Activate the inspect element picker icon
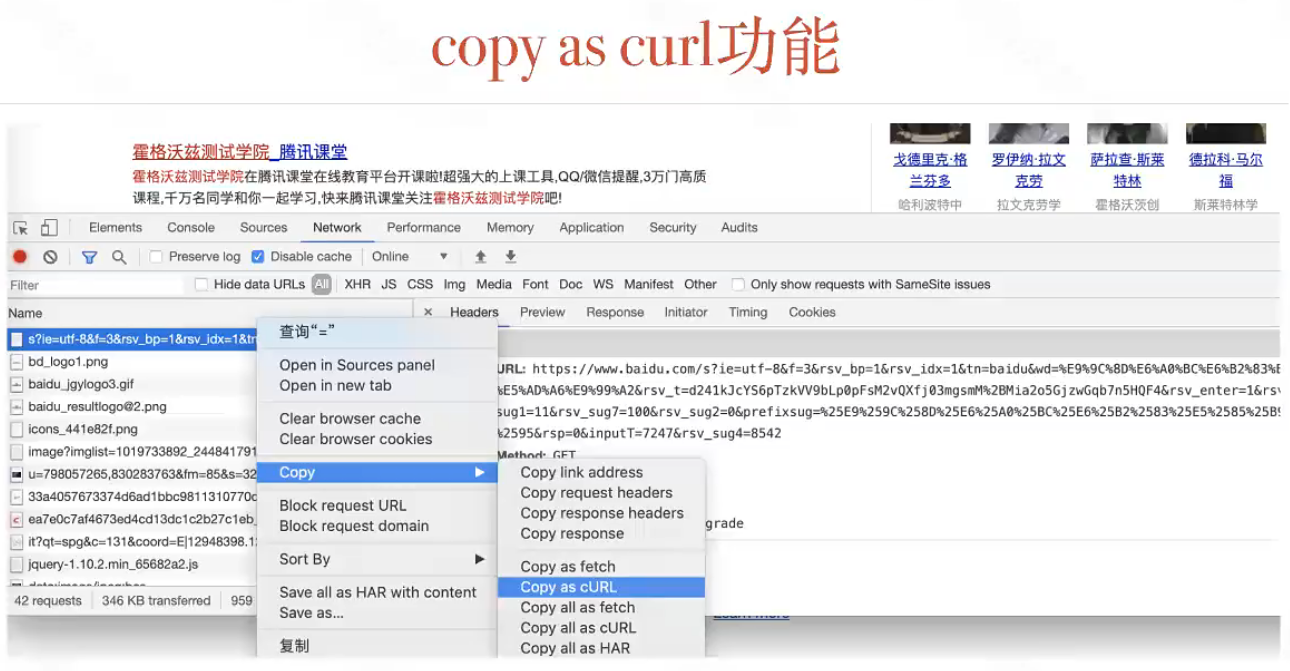Viewport: 1290px width, 671px height. pos(20,228)
